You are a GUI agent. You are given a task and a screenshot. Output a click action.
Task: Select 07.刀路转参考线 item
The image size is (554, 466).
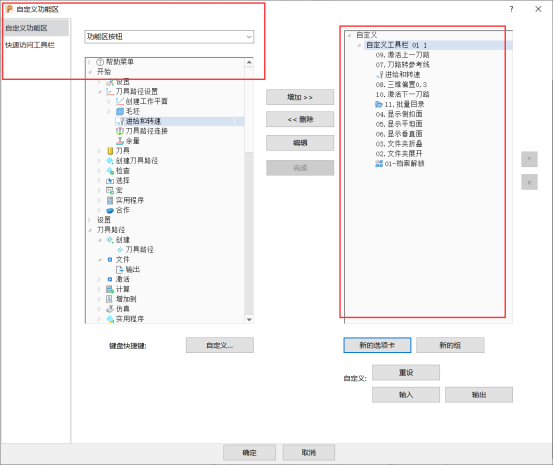pyautogui.click(x=402, y=65)
